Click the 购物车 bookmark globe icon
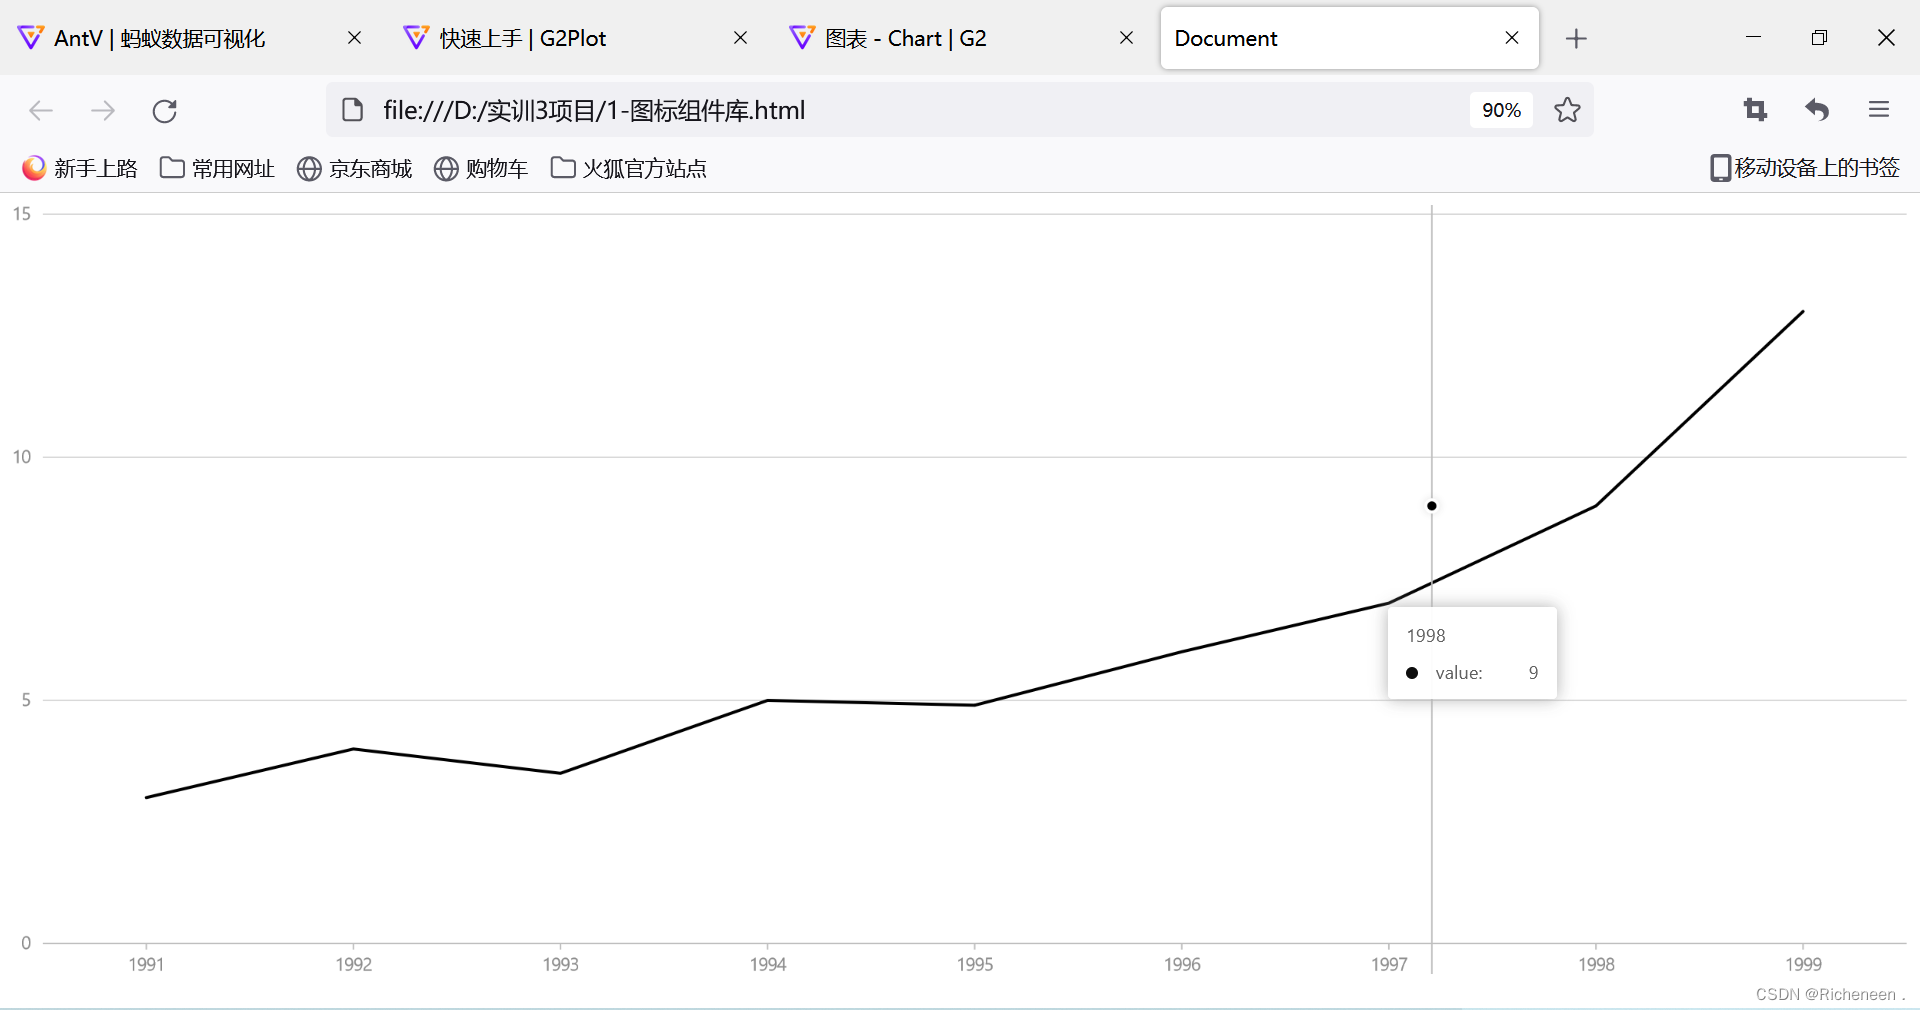This screenshot has height=1010, width=1920. [446, 168]
